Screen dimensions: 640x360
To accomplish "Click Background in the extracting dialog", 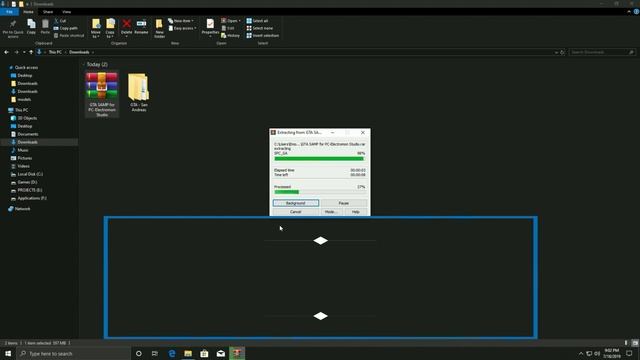I will (296, 203).
